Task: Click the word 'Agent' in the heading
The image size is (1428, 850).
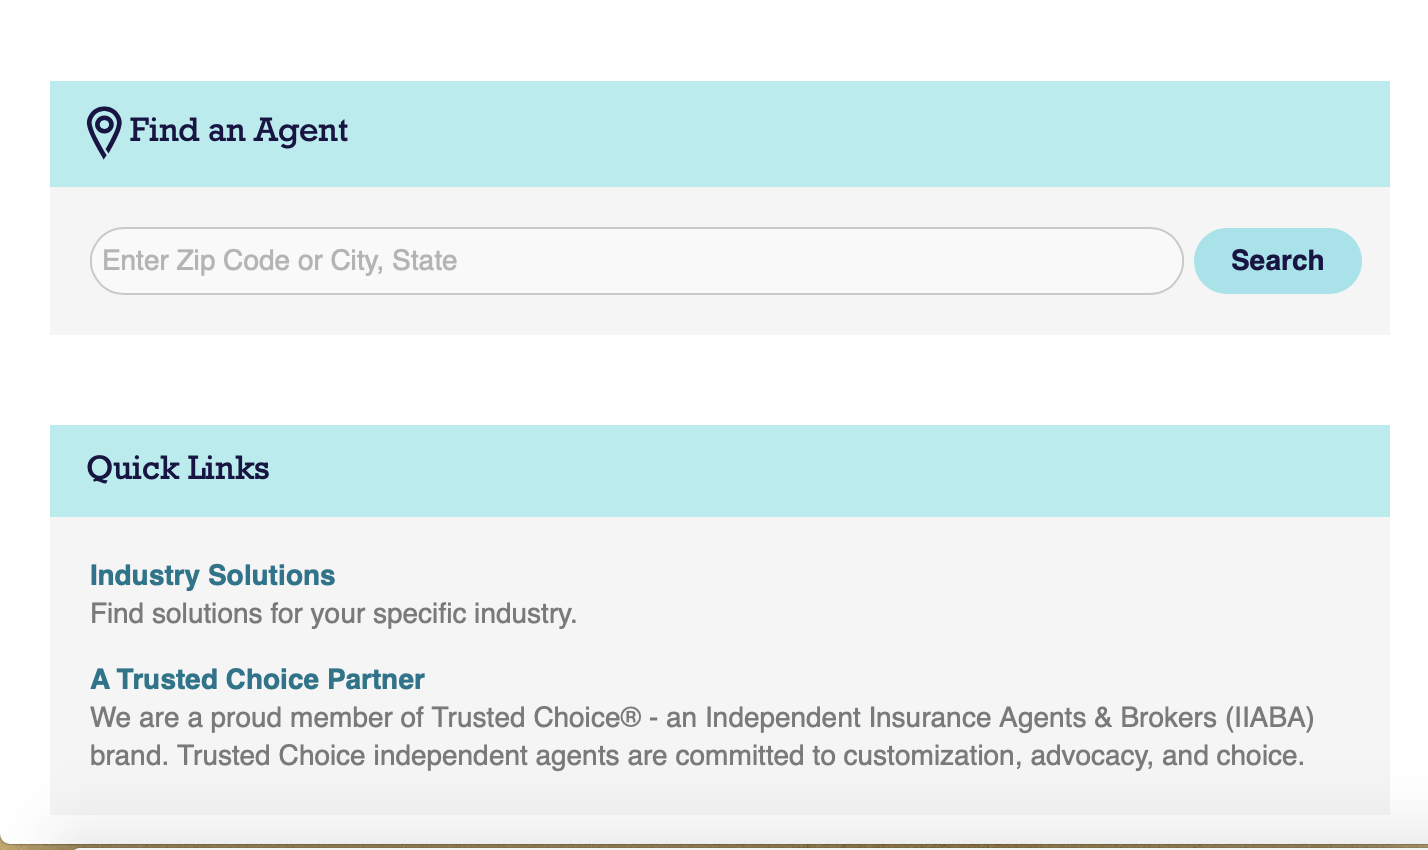Action: tap(300, 131)
